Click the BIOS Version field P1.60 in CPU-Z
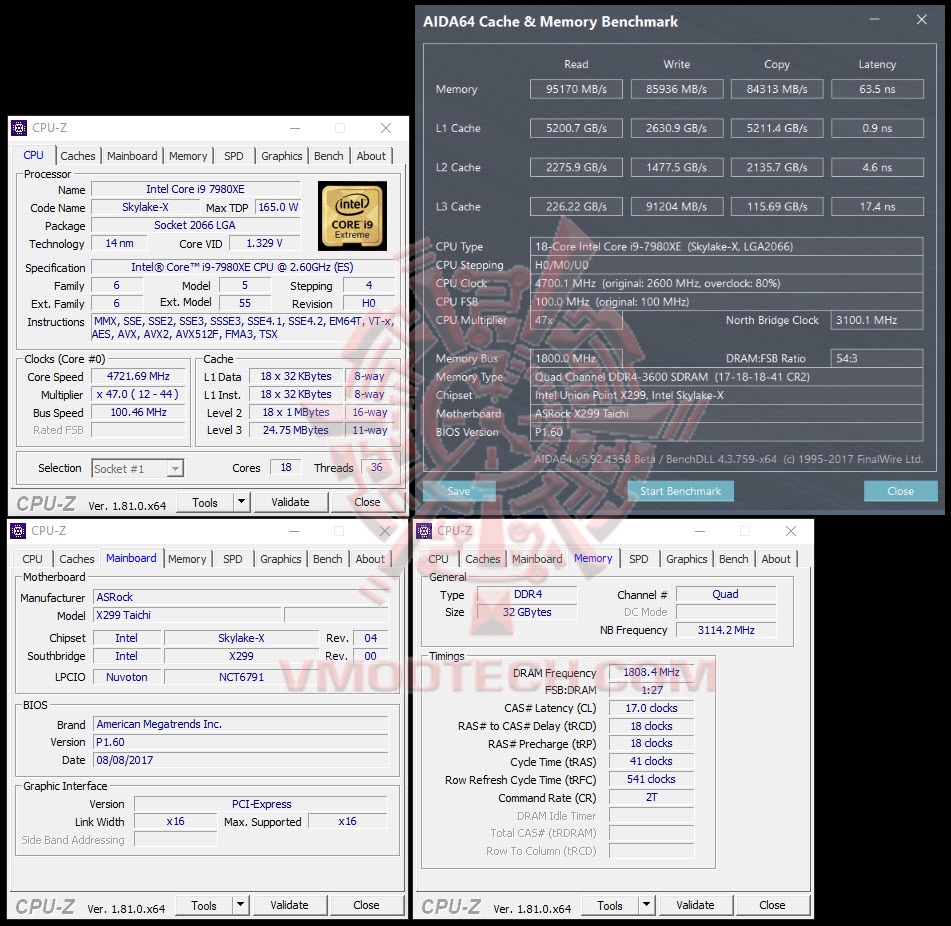Viewport: 951px width, 926px height. 241,742
